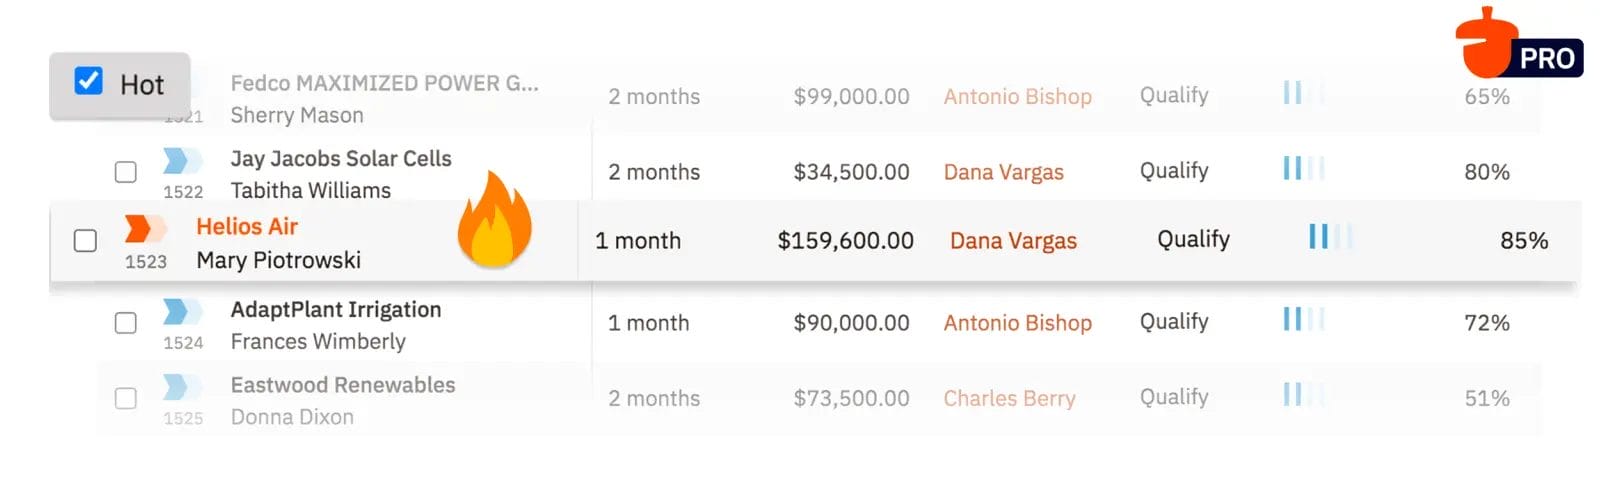
Task: Click pipeline bars icon in Helios Air row
Action: [1329, 237]
